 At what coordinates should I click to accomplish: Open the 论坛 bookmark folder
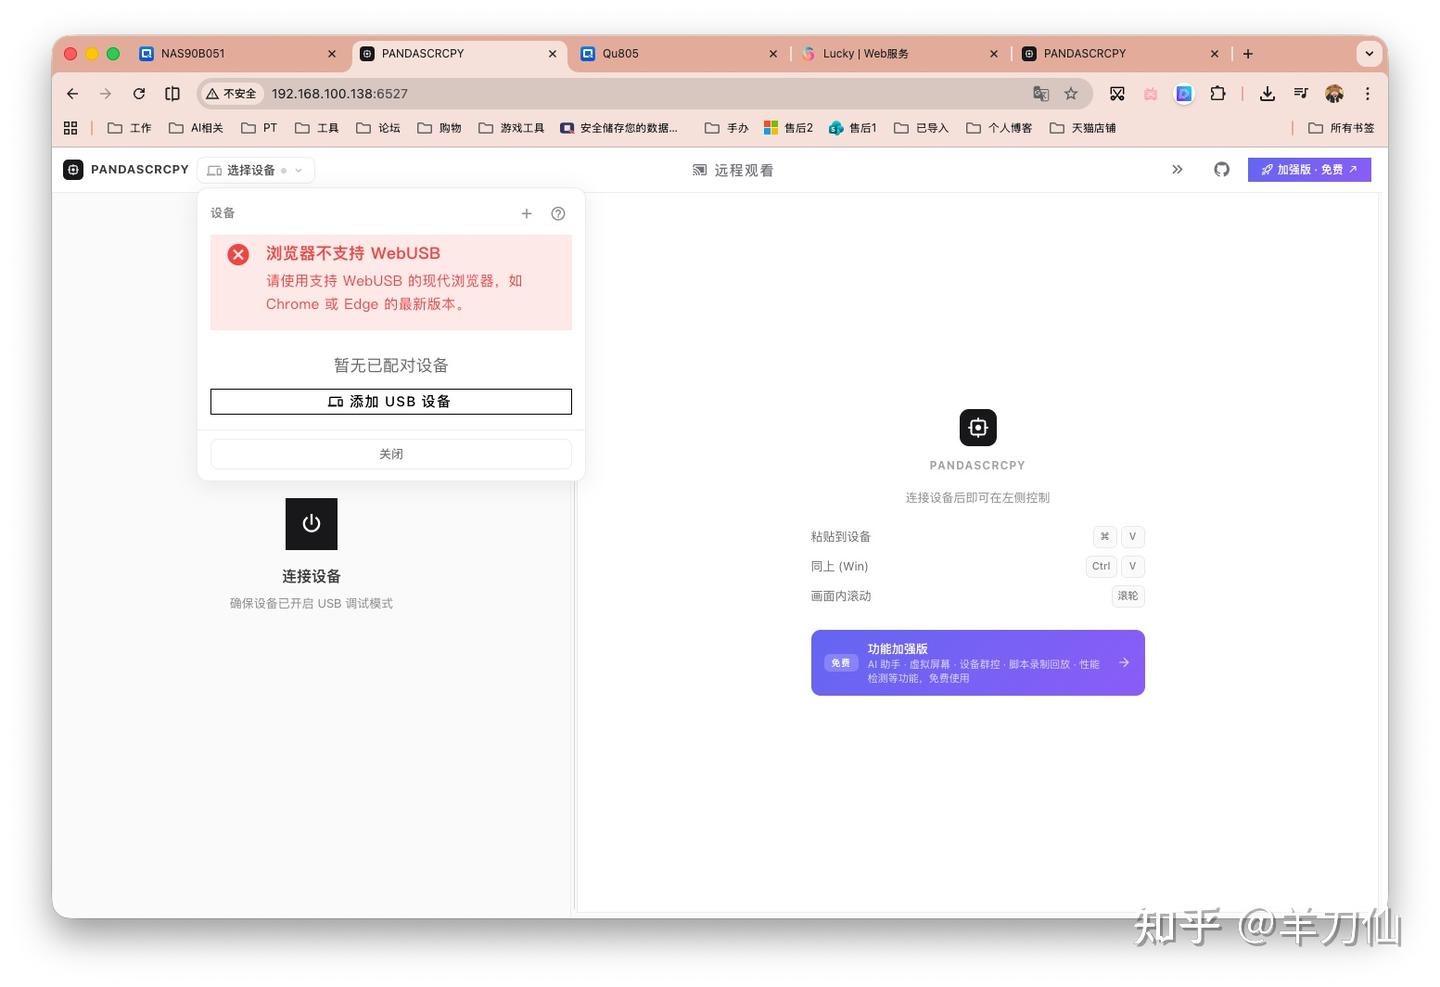(378, 128)
